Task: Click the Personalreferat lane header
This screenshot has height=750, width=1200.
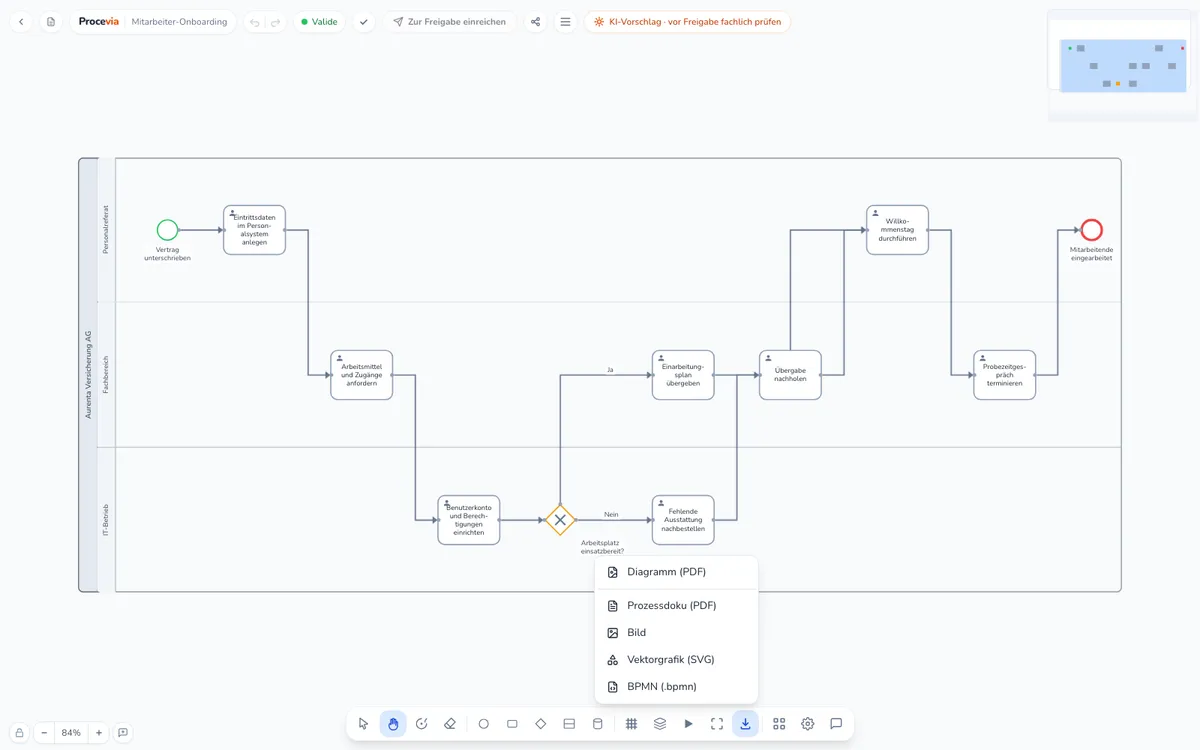Action: point(106,230)
